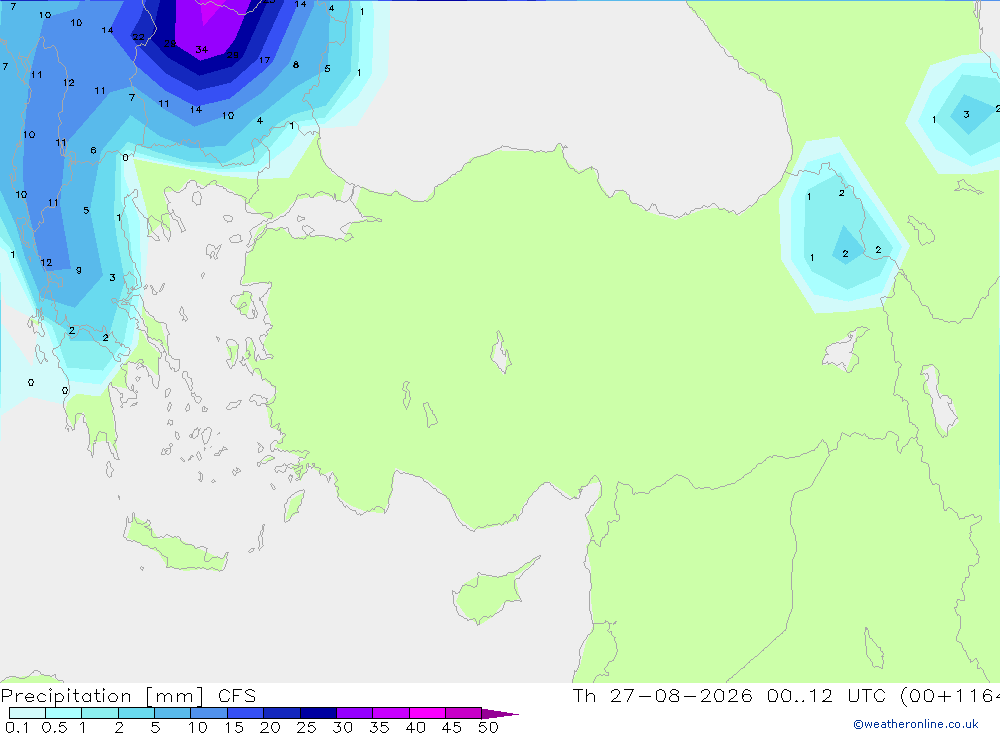Click the legend scale label "0.1"
The image size is (1000, 733).
(x=17, y=727)
